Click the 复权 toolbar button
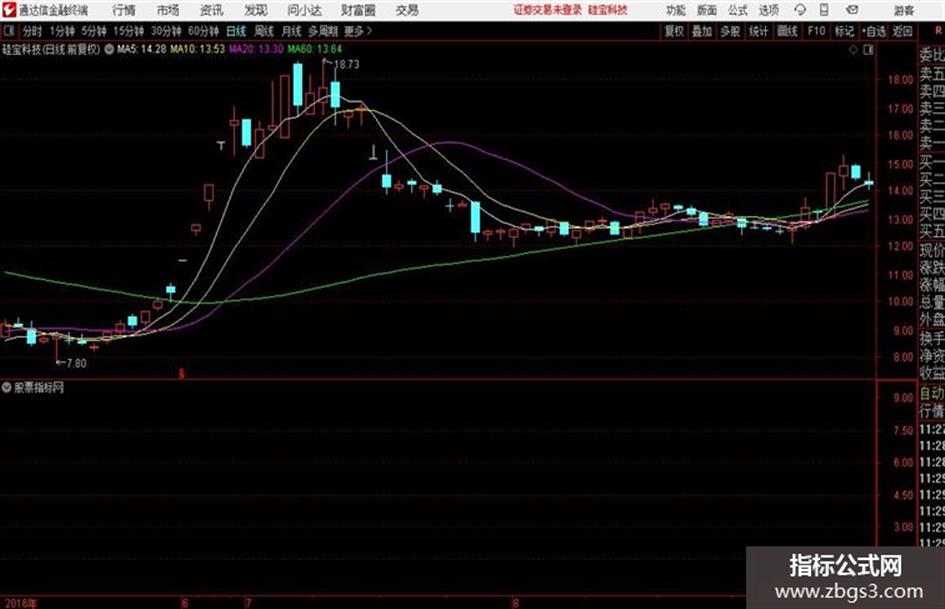 674,31
